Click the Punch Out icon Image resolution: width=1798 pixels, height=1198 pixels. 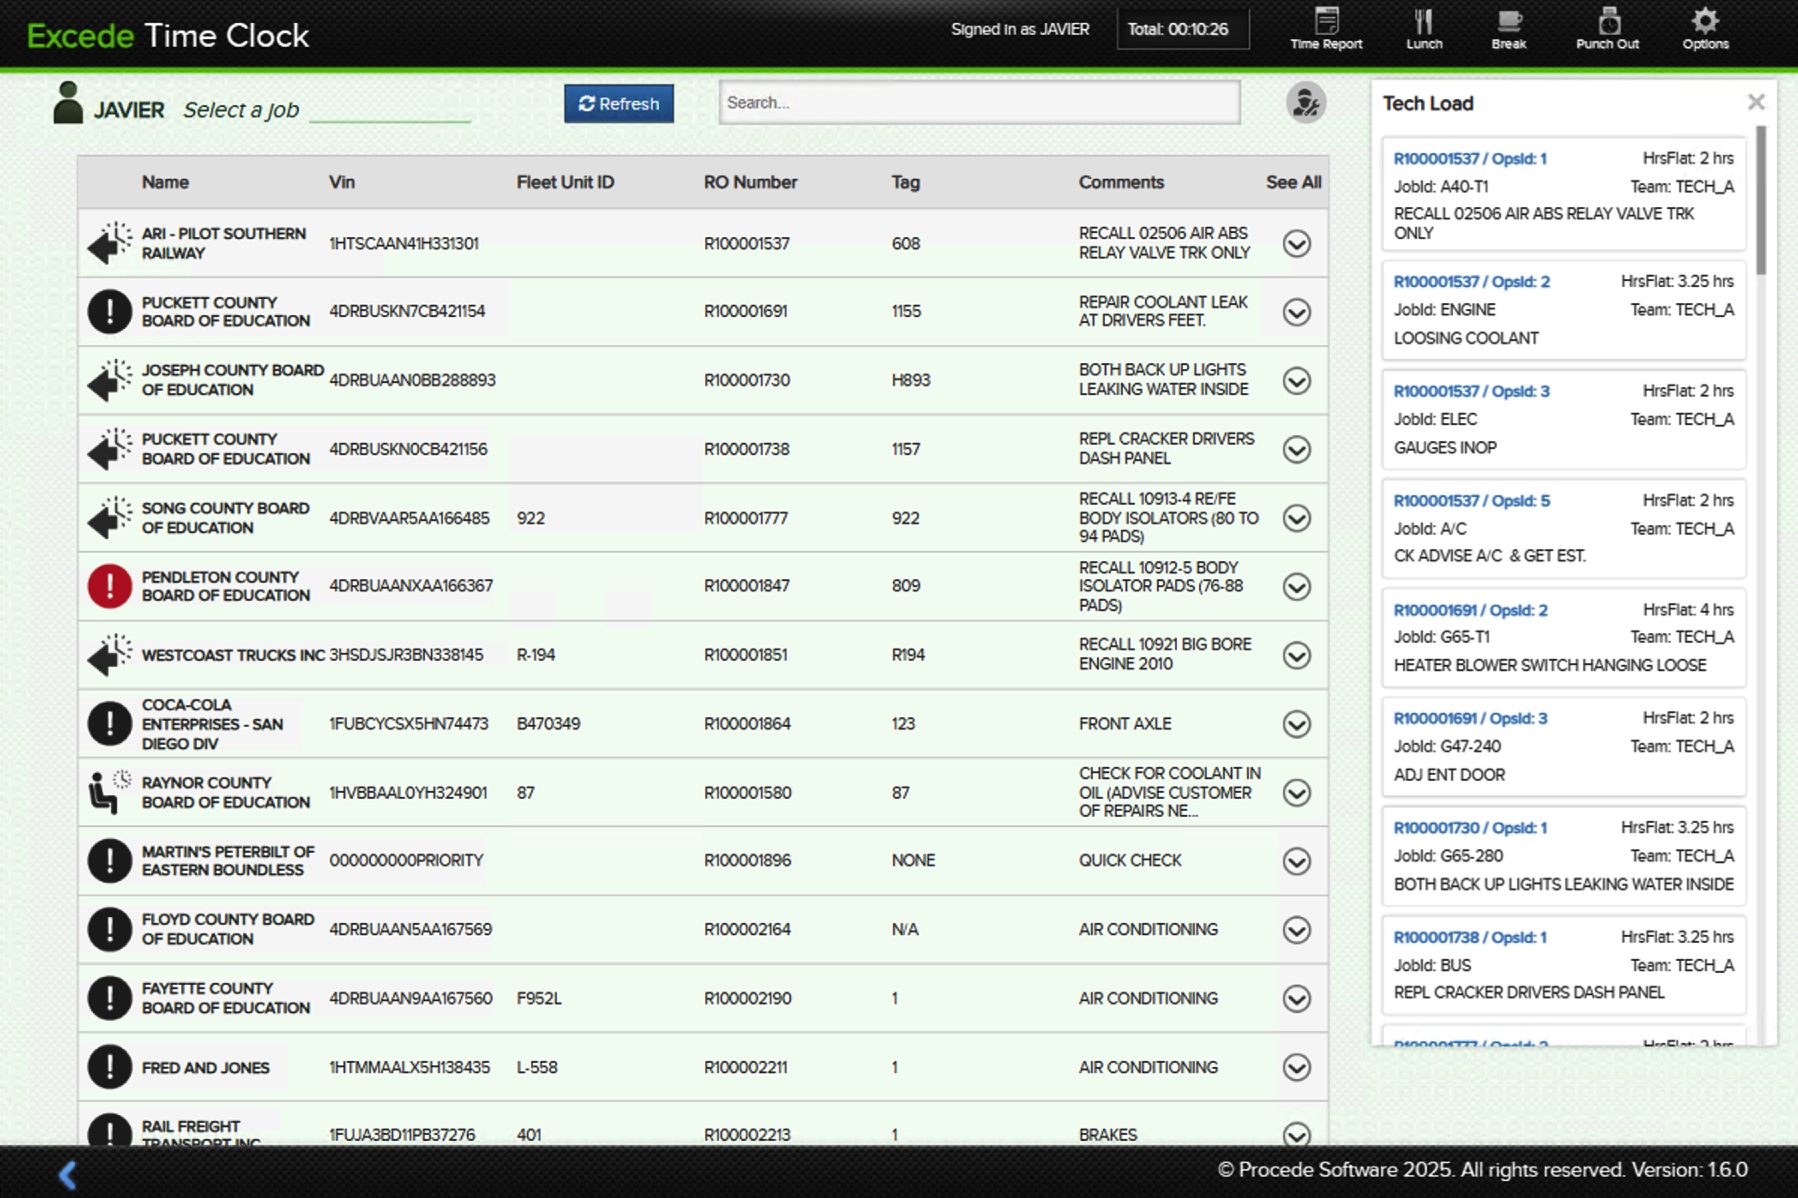[x=1607, y=28]
